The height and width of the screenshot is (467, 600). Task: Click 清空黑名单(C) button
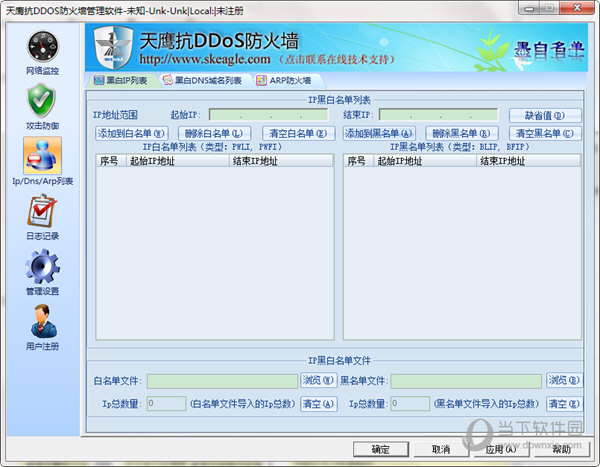(x=545, y=133)
